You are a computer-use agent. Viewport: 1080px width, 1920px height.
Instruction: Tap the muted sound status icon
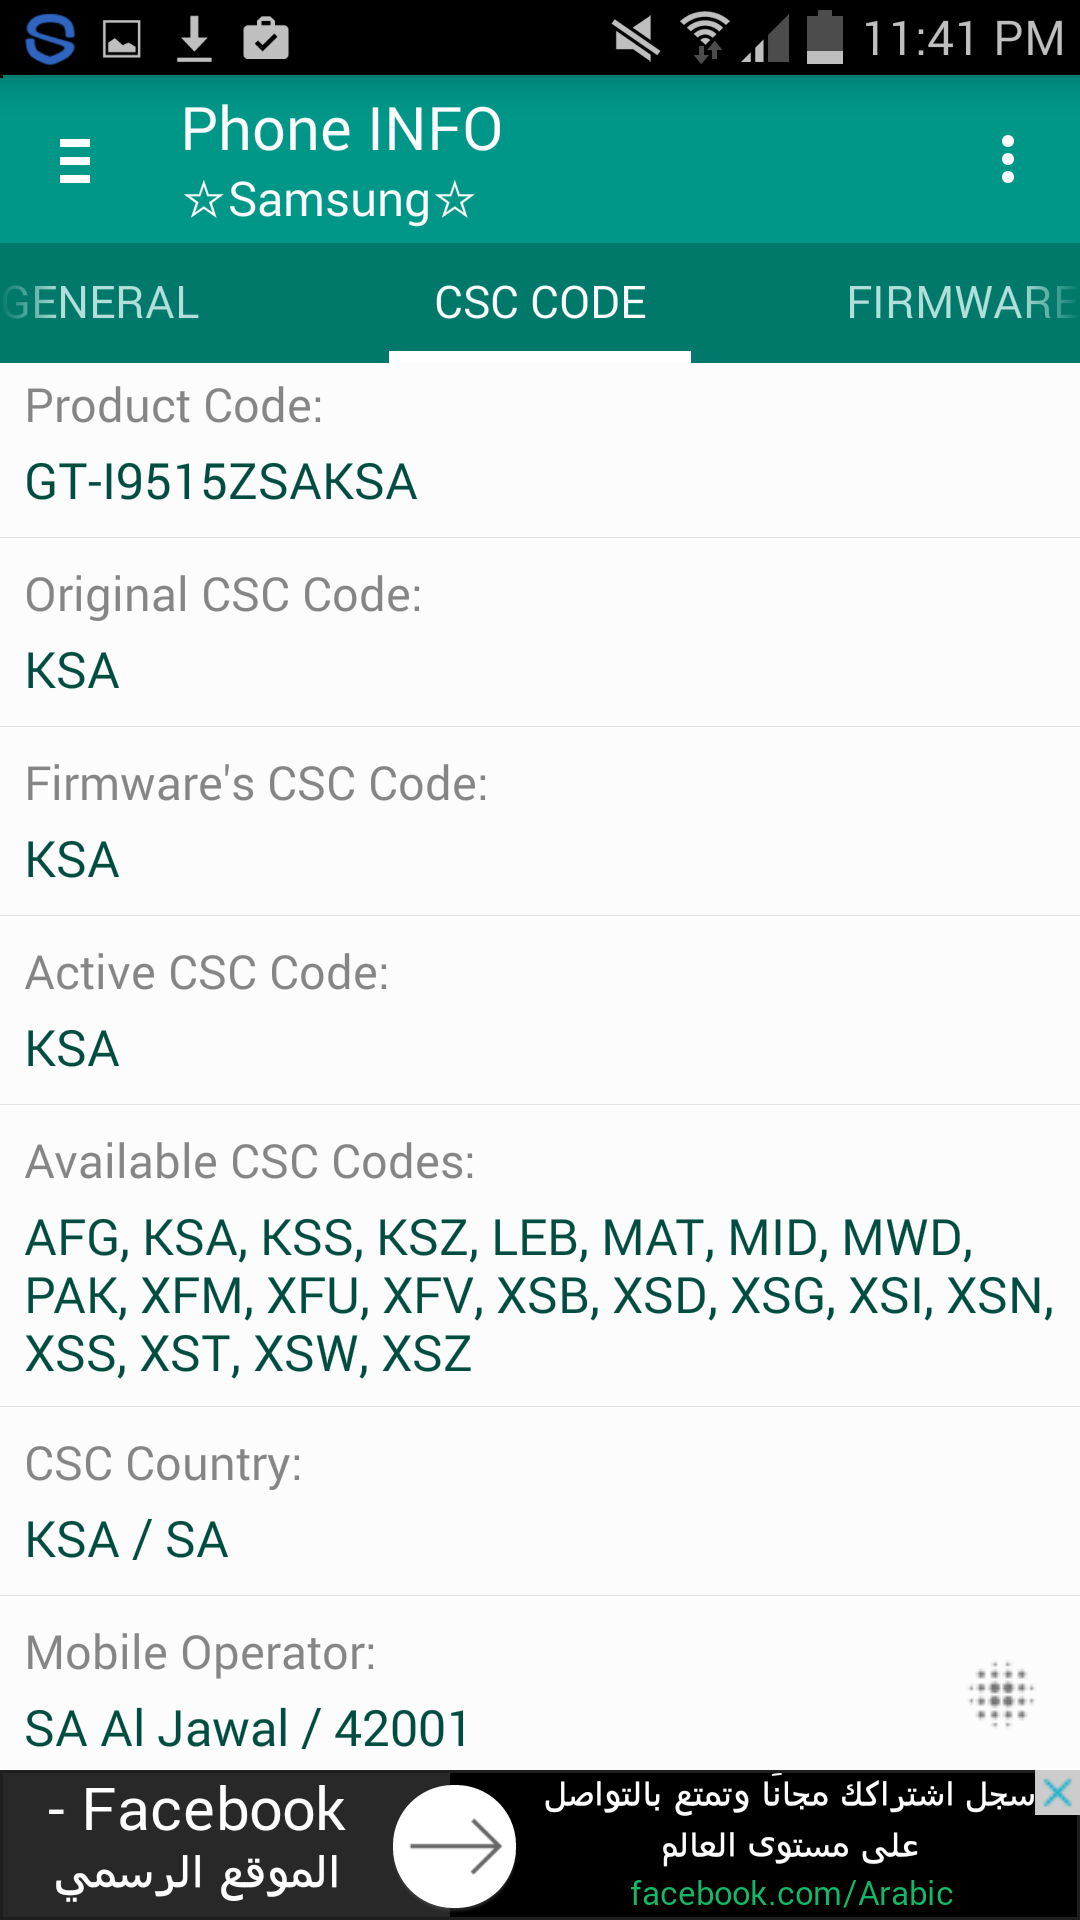[x=636, y=39]
